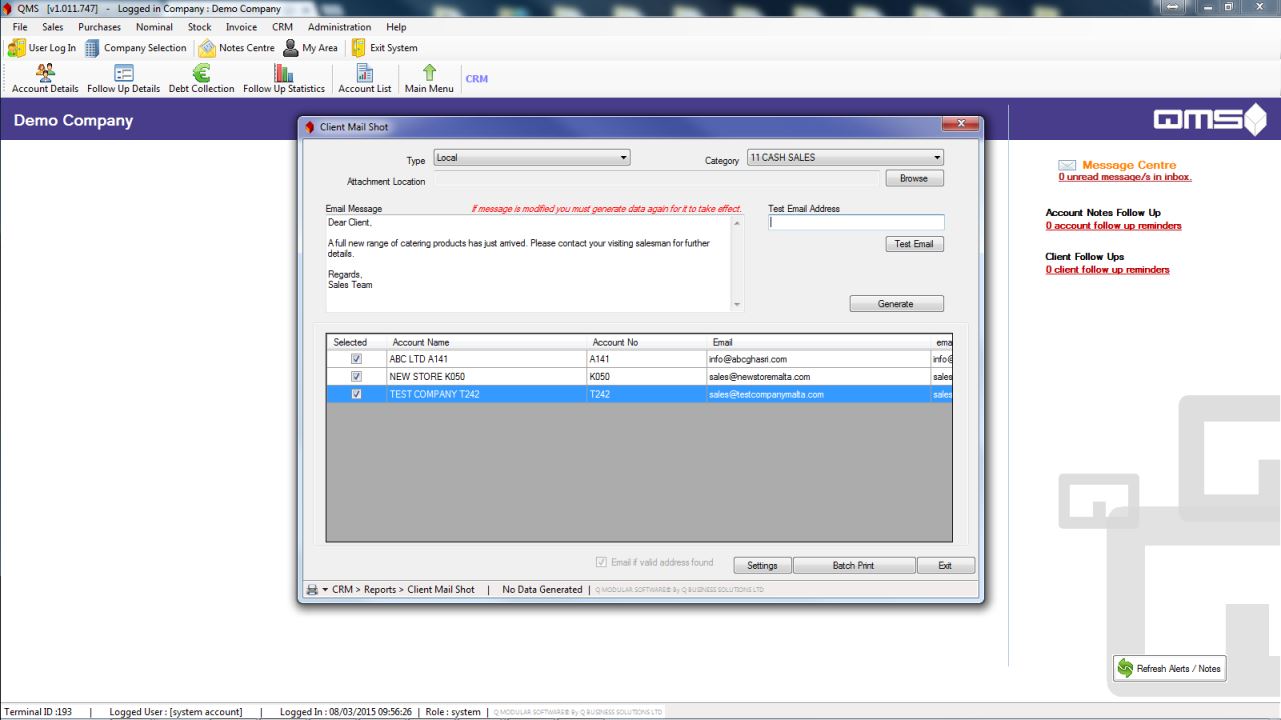
Task: Click the Selected column header
Action: [x=356, y=342]
